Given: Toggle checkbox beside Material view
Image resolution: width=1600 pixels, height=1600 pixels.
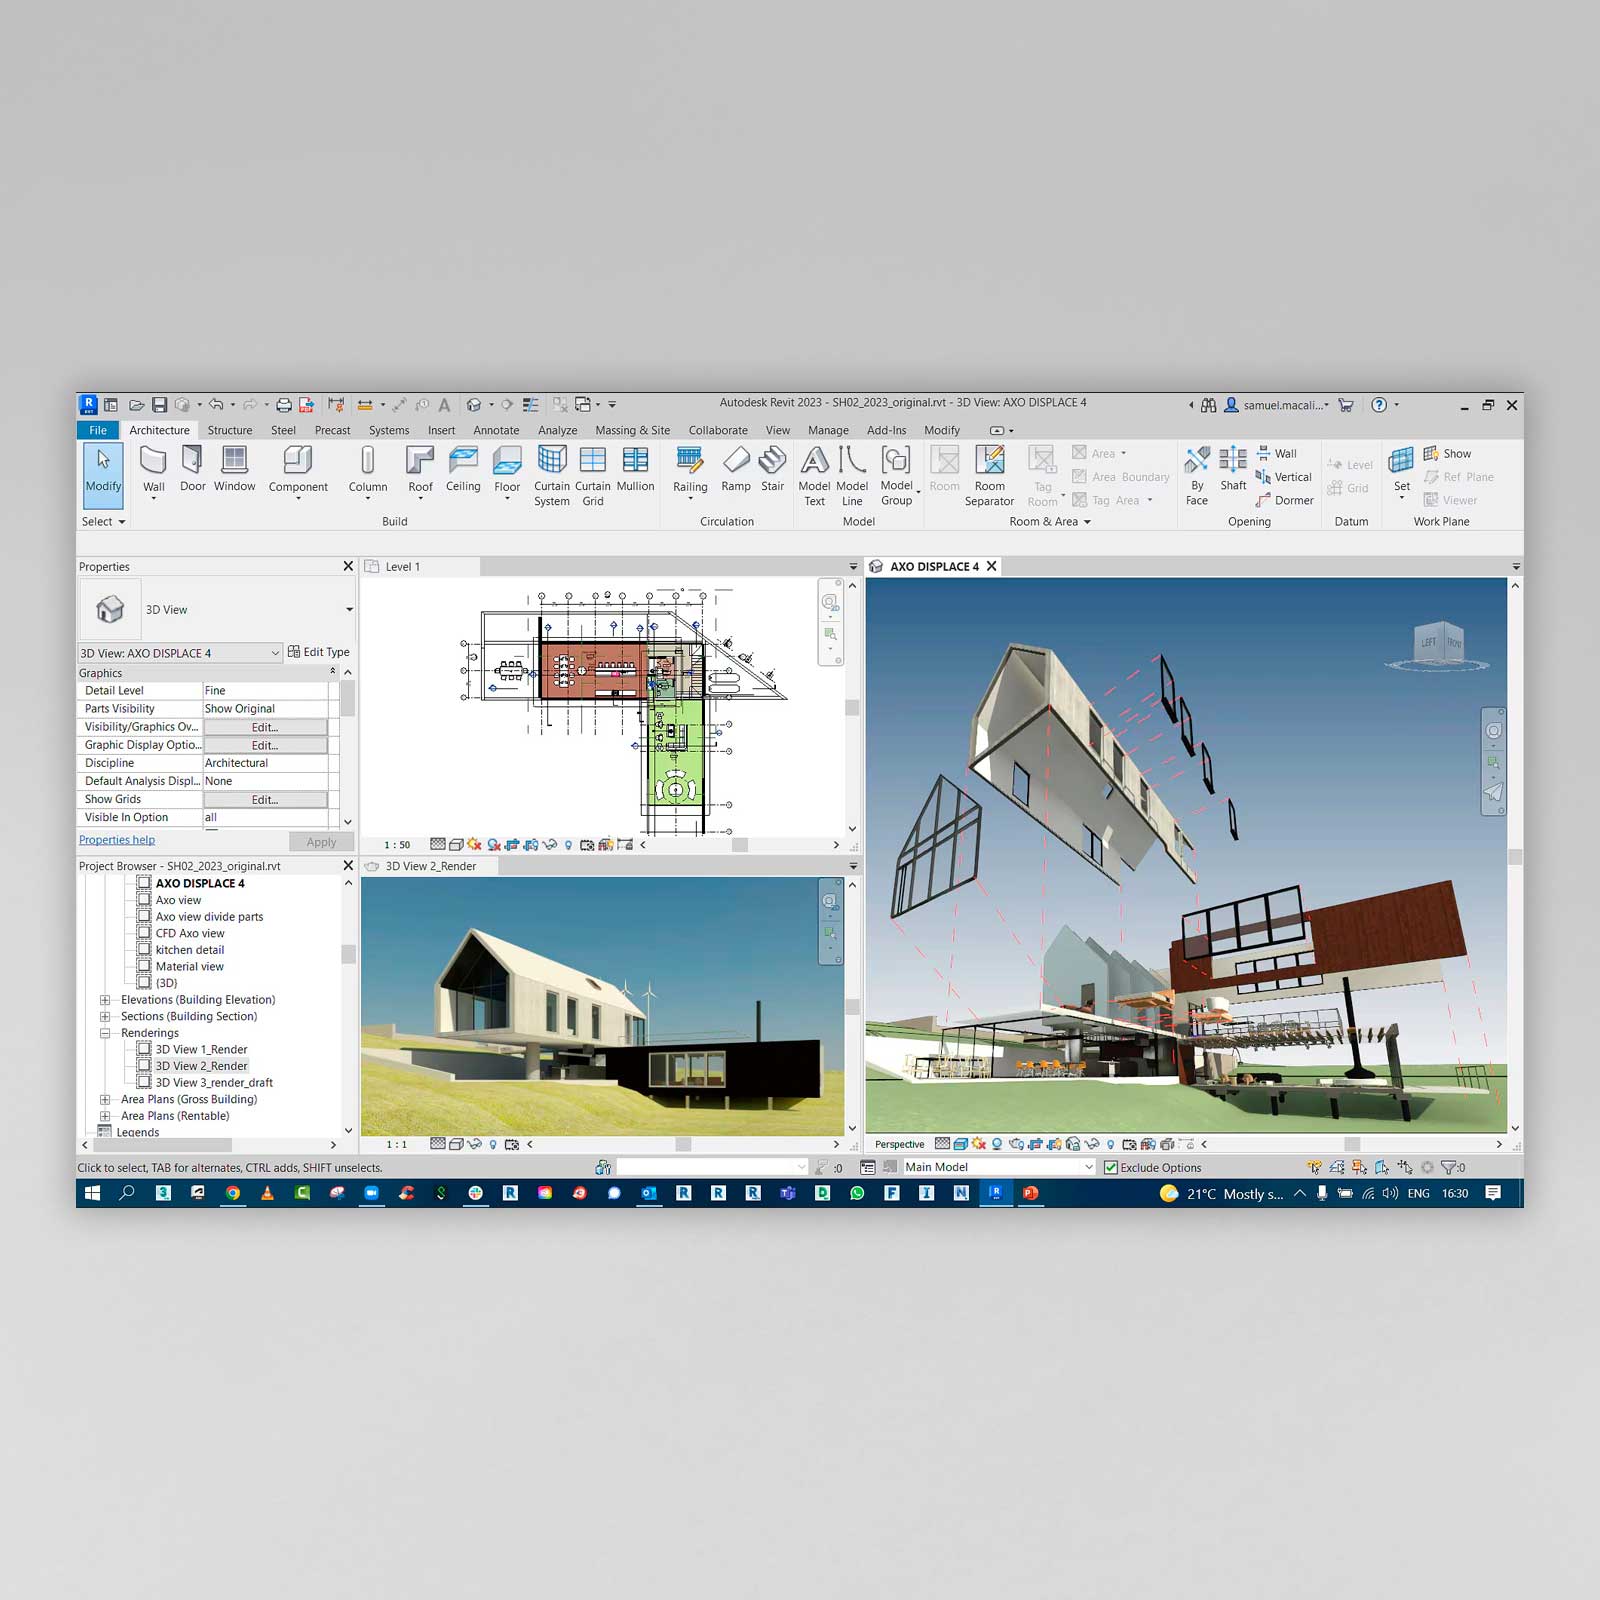Looking at the screenshot, I should point(144,966).
